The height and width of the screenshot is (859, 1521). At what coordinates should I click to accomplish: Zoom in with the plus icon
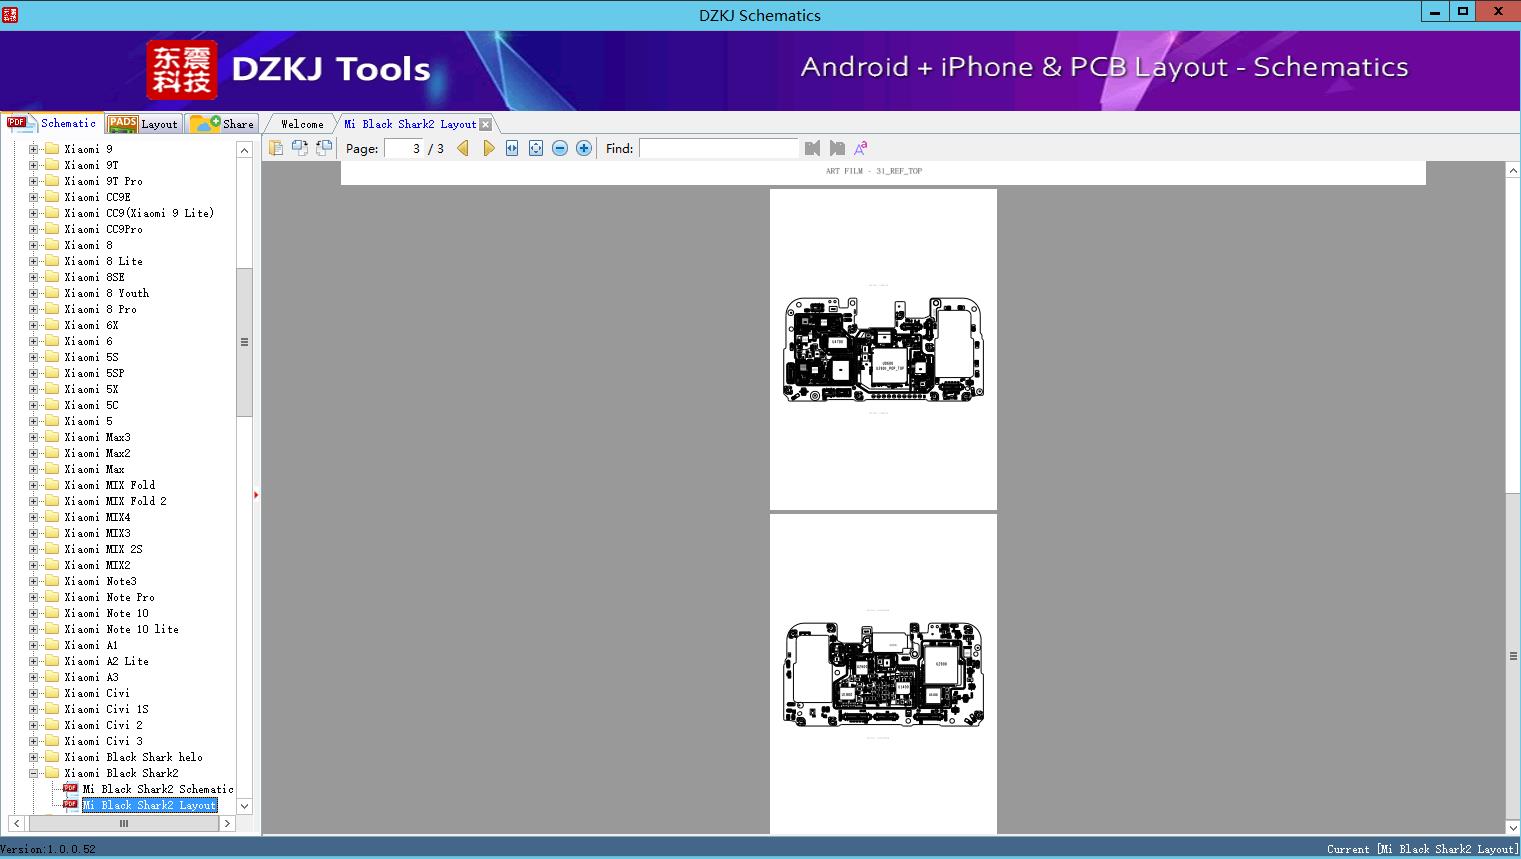584,148
